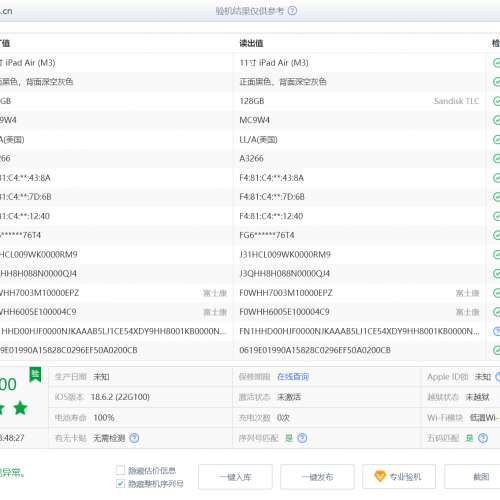Click the green check icon in the A3266 row
Viewport: 500px width, 500px height.
pyautogui.click(x=496, y=158)
